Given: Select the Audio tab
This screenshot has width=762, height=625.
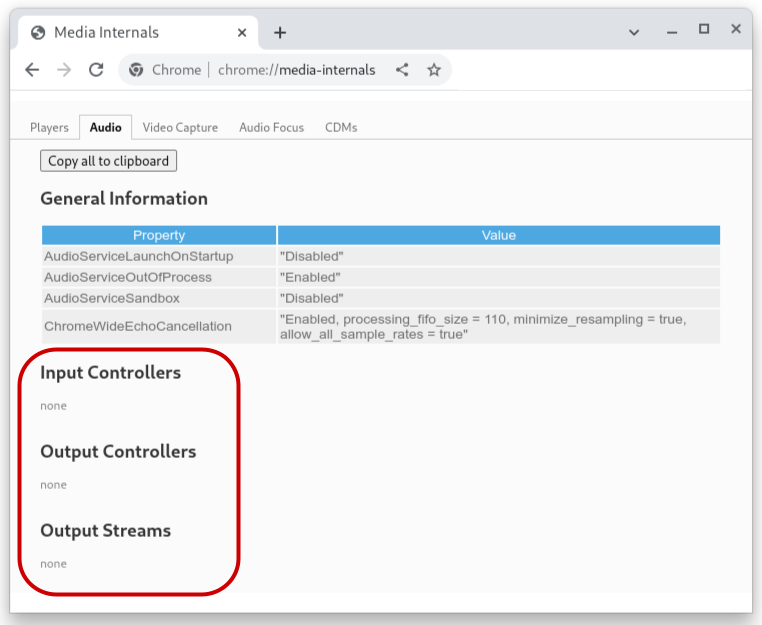Looking at the screenshot, I should point(106,127).
